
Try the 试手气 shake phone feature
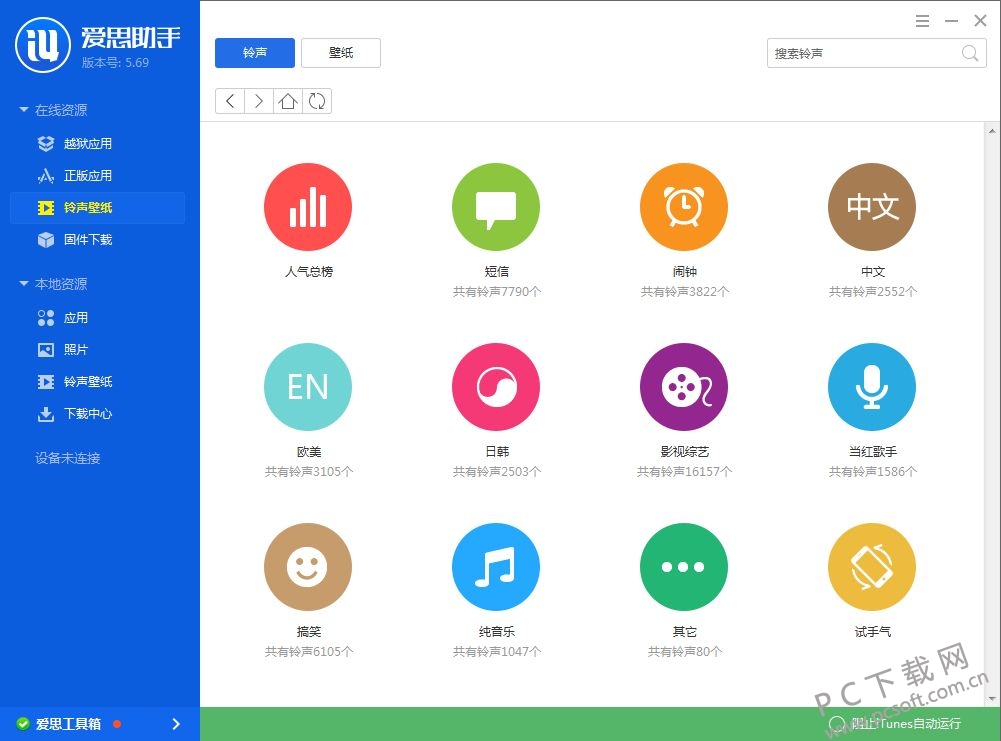tap(871, 566)
